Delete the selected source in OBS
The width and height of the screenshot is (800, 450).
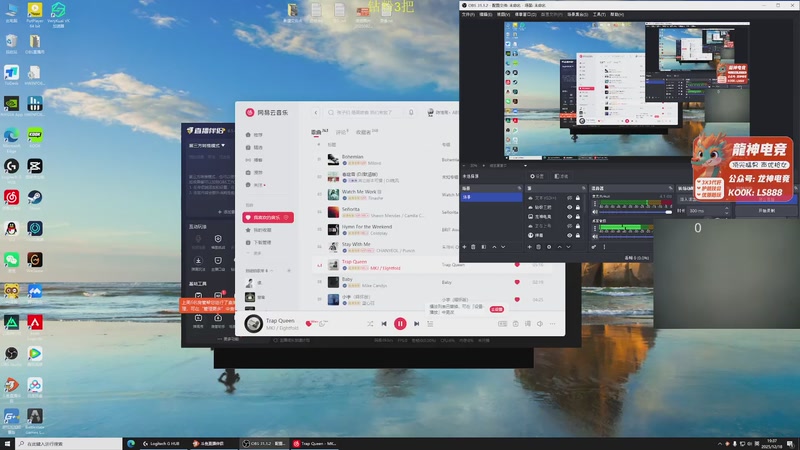click(538, 247)
